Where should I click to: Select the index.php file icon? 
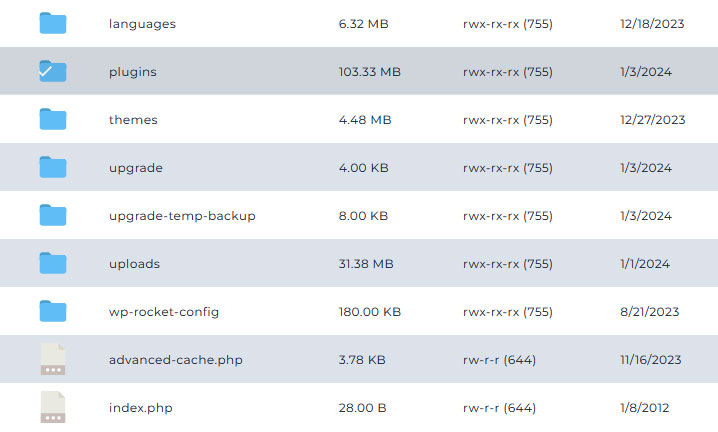click(53, 407)
